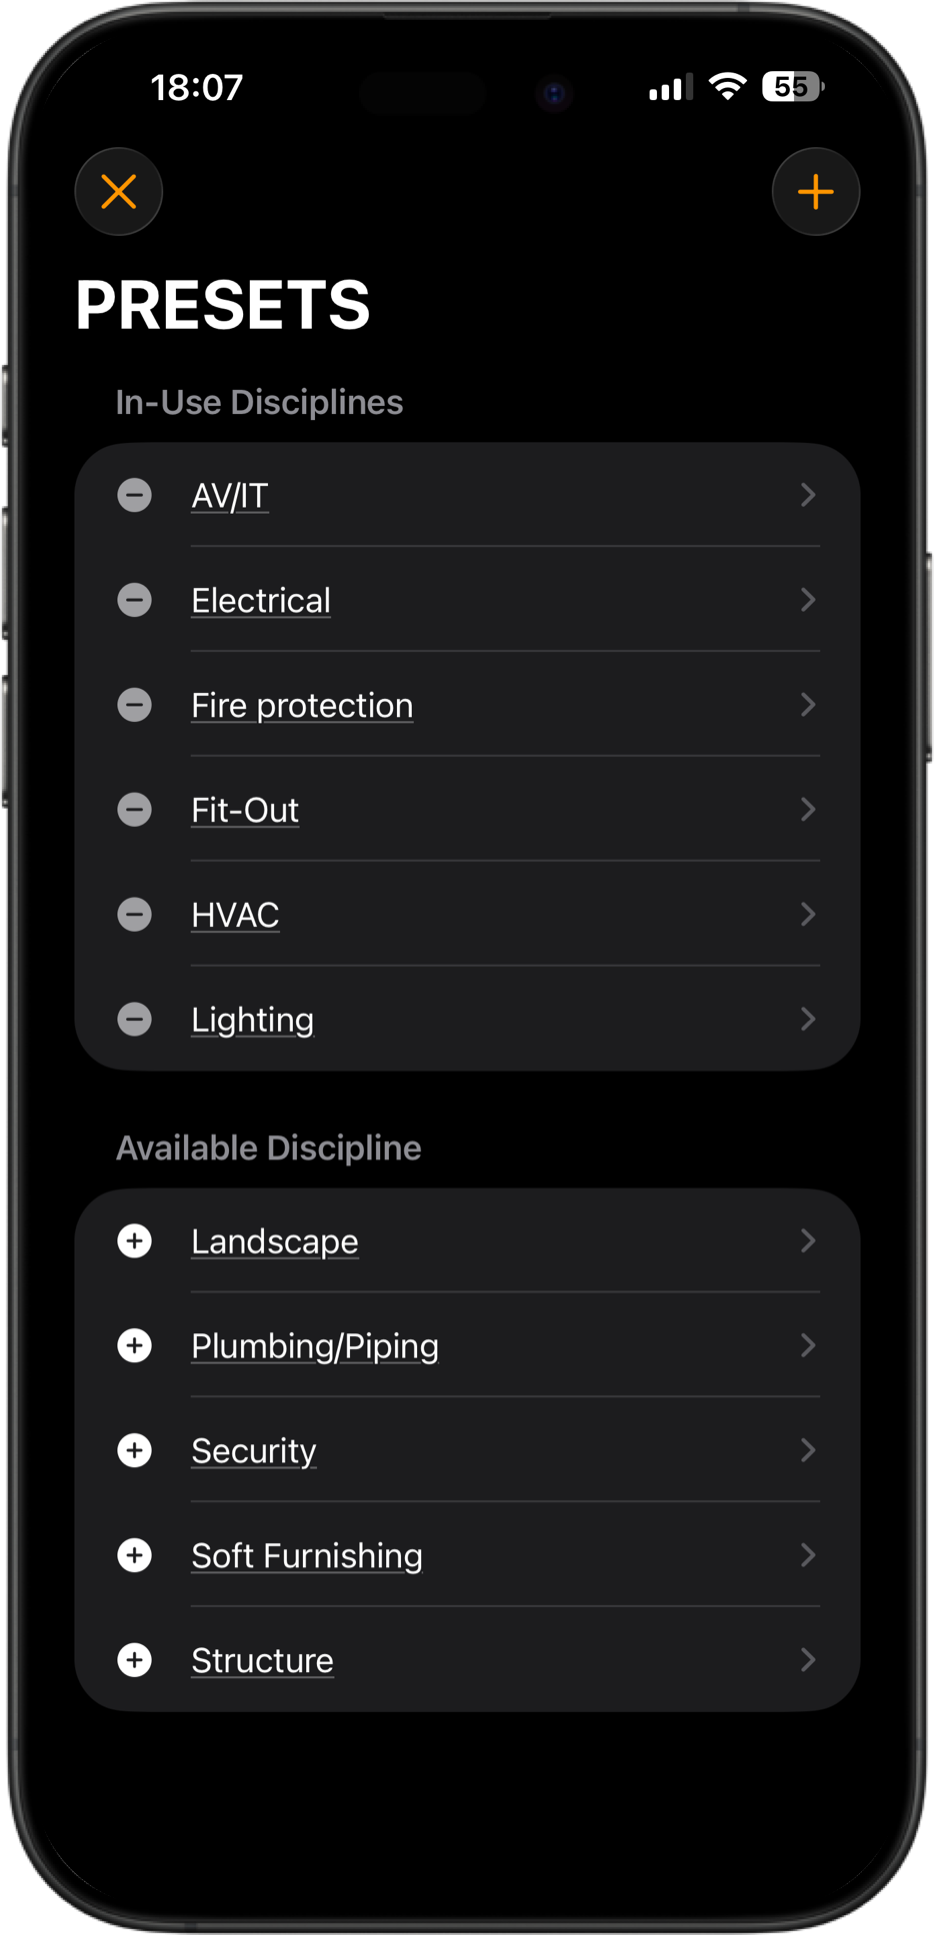Add Structure discipline via plus icon
934x1935 pixels.
135,1660
